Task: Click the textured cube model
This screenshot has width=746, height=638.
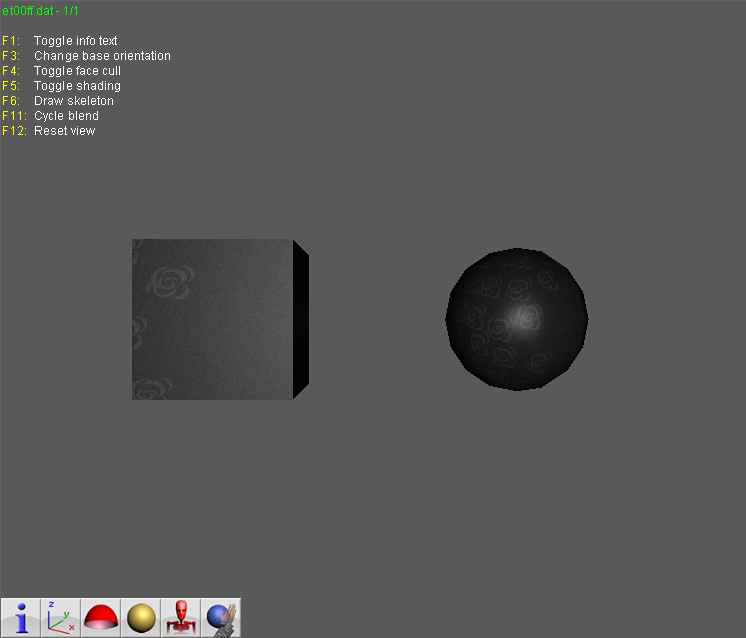Action: click(x=220, y=319)
